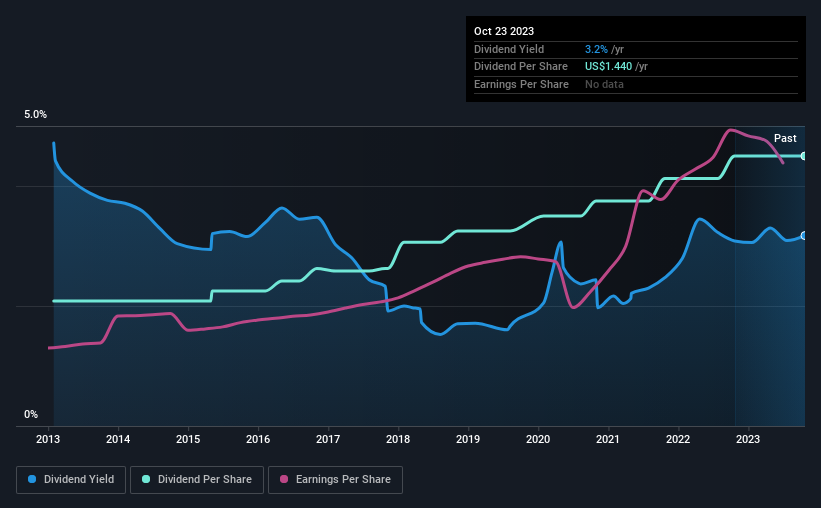The width and height of the screenshot is (821, 508).
Task: Click the 2021 x-axis label
Action: pyautogui.click(x=608, y=439)
